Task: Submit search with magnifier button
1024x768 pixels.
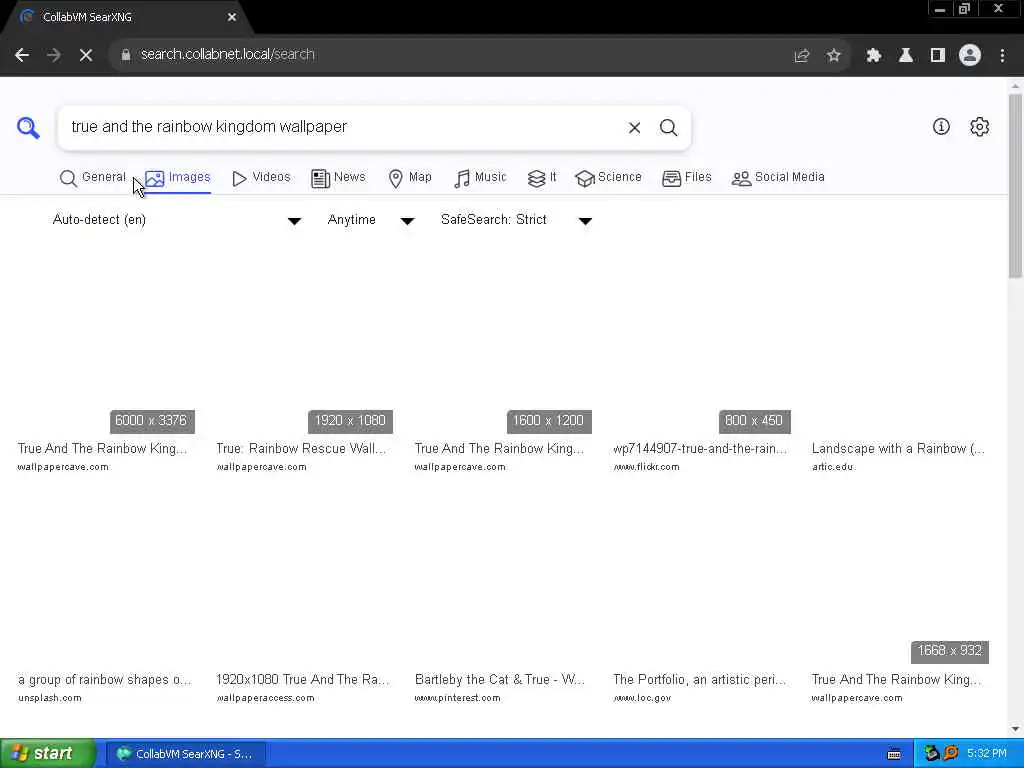Action: coord(668,127)
